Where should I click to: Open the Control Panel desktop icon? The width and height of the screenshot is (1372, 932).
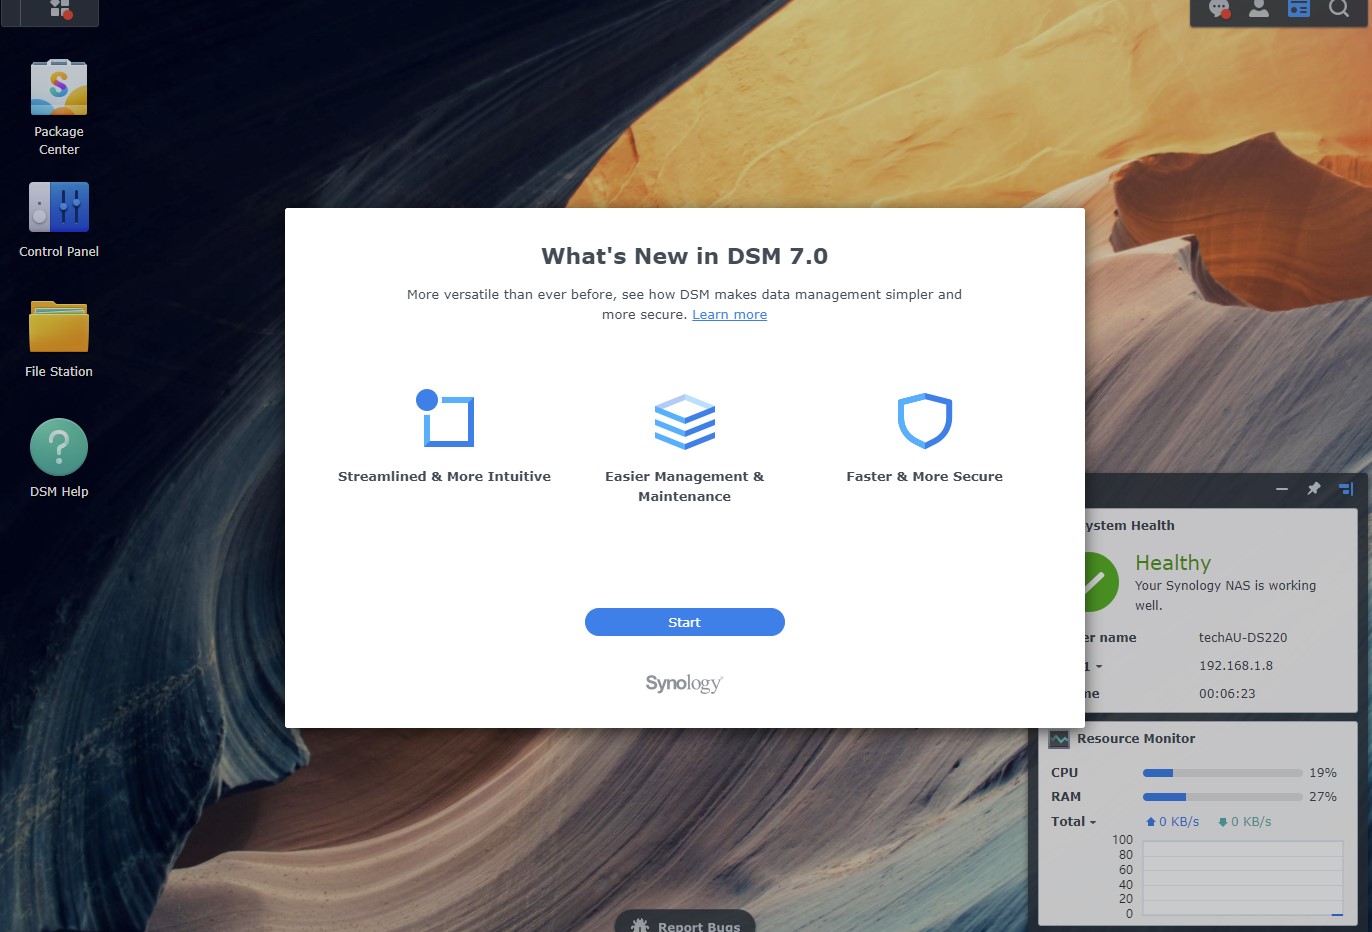point(59,207)
